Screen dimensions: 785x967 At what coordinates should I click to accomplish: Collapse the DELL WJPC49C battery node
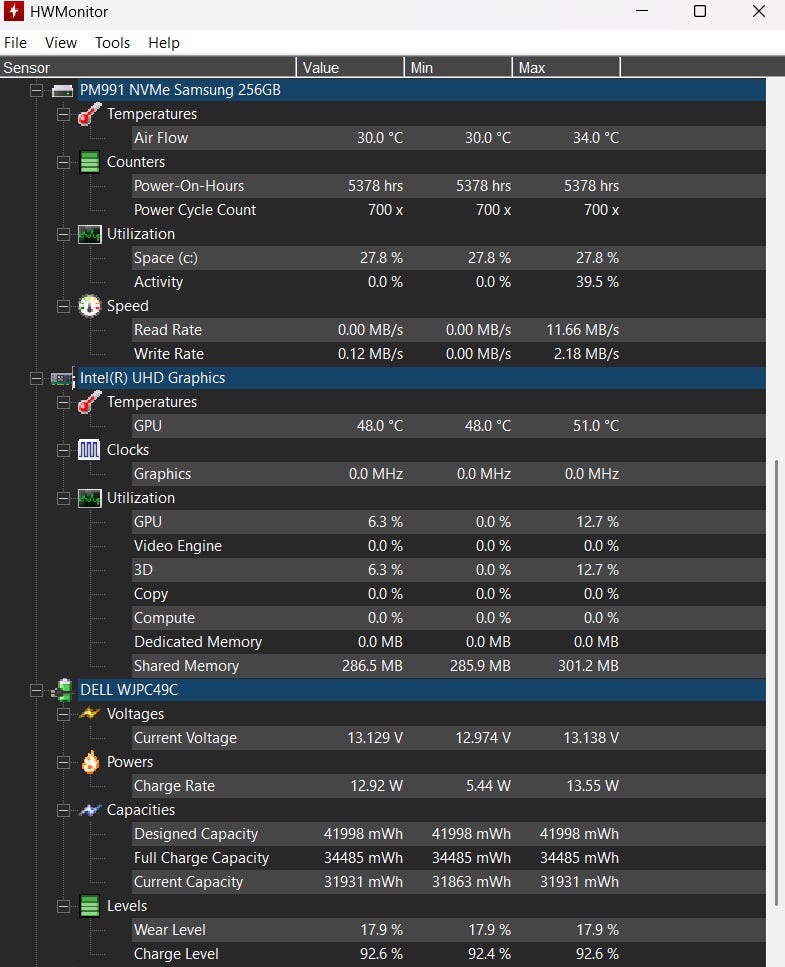pyautogui.click(x=37, y=690)
